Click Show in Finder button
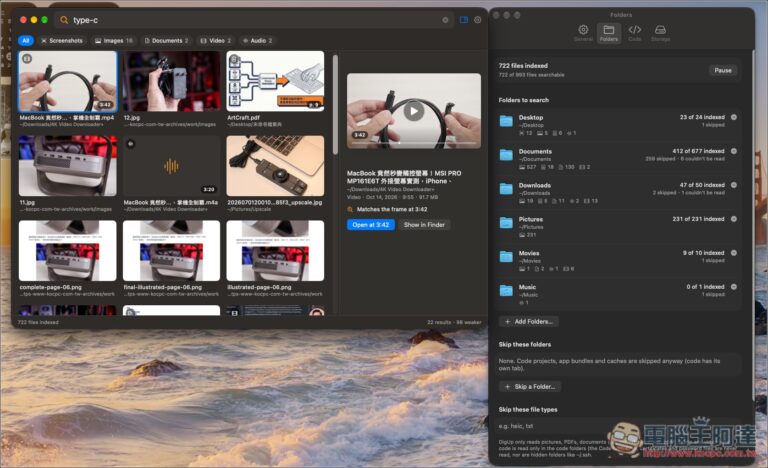 click(424, 225)
